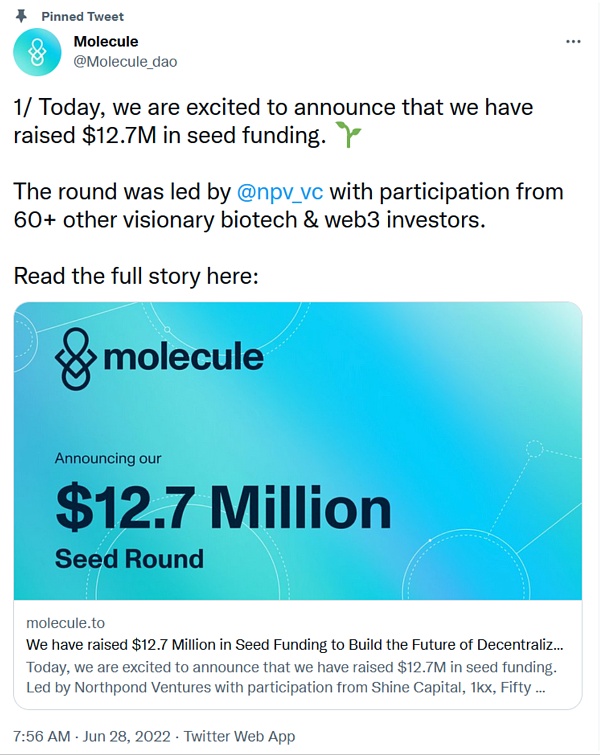
Task: Open the molecule.to domain link
Action: point(65,623)
